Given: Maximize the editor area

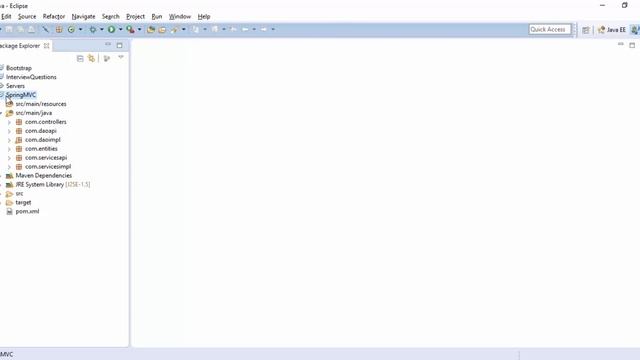Looking at the screenshot, I should 632,45.
